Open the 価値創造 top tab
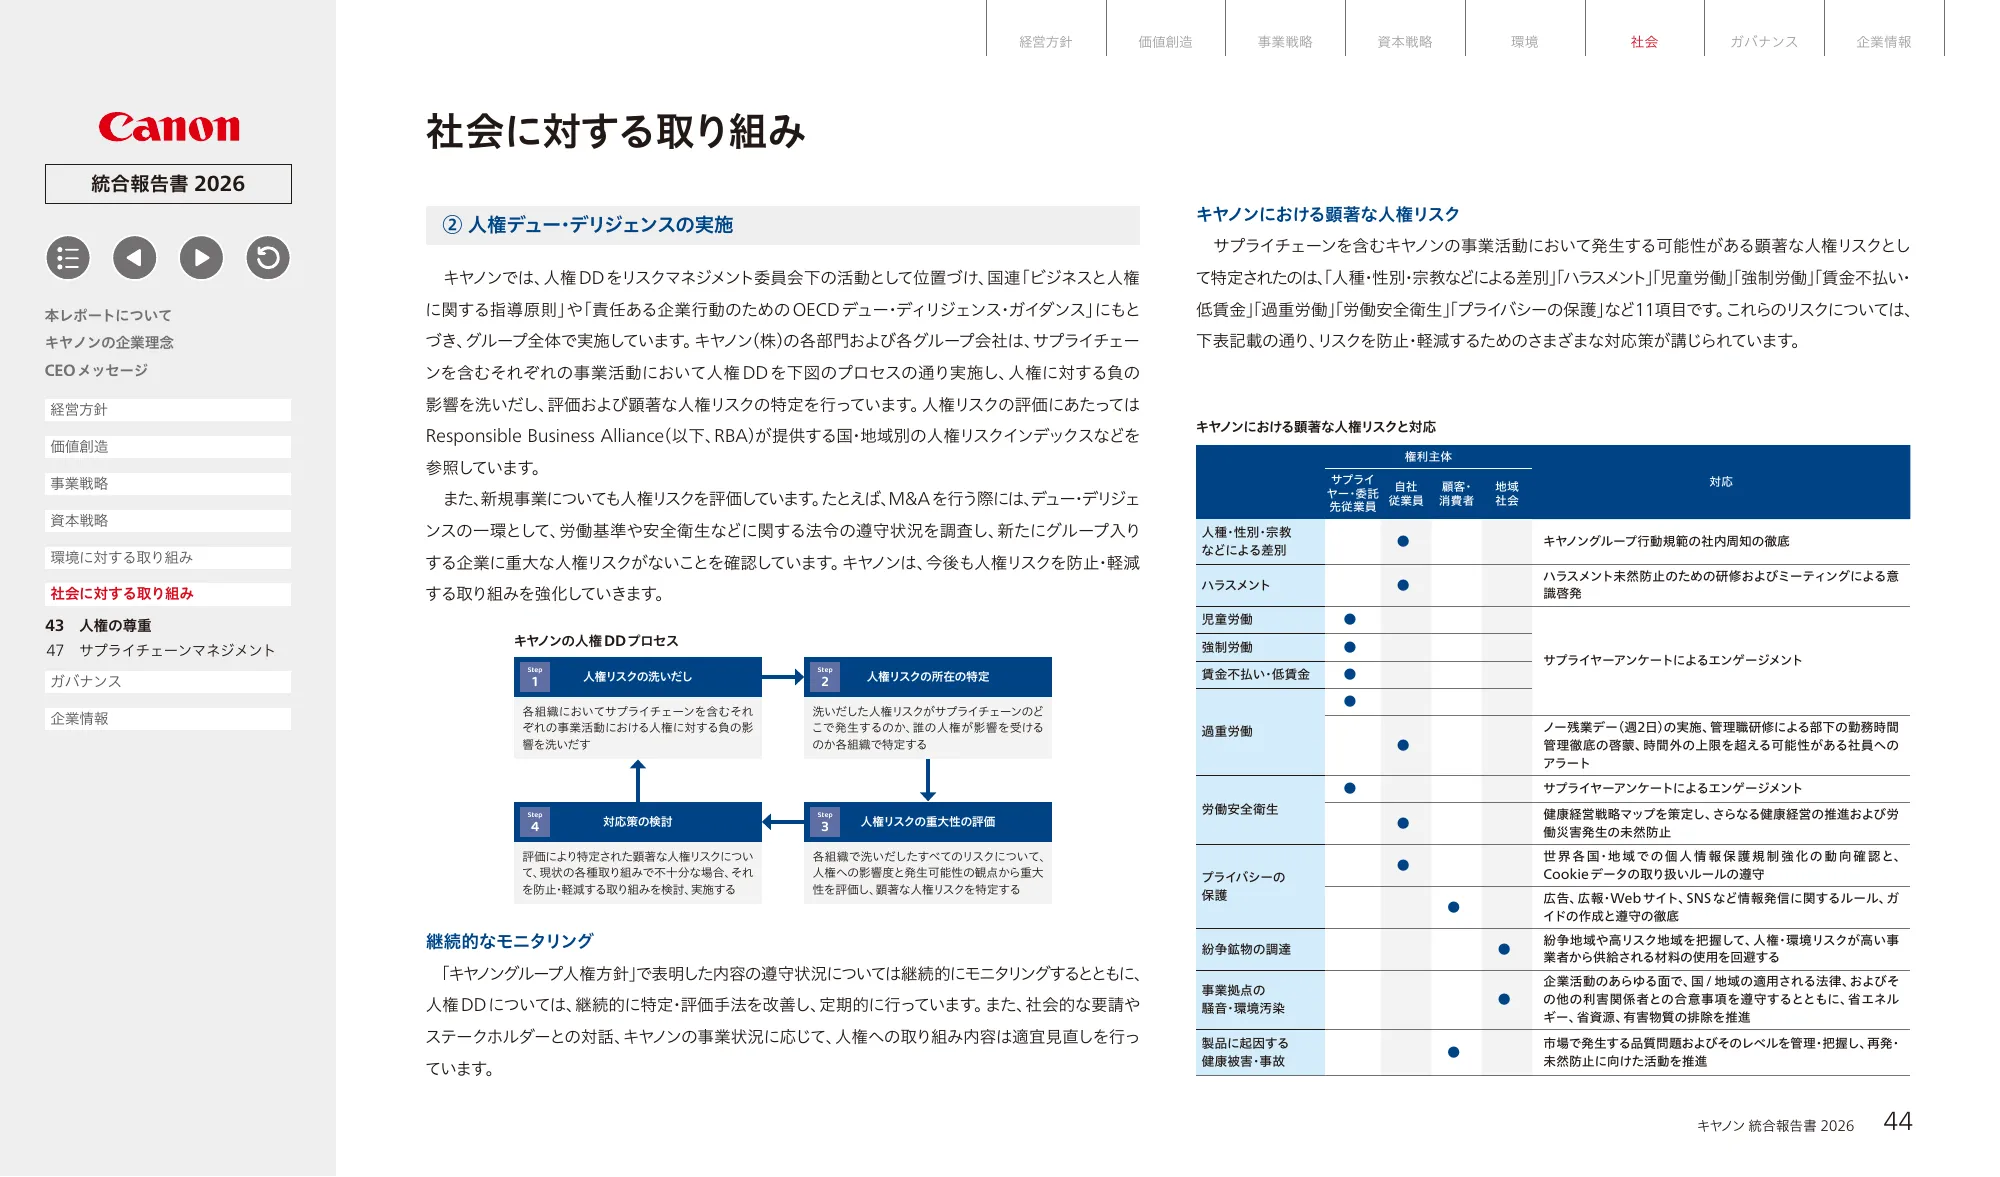 [x=1166, y=41]
